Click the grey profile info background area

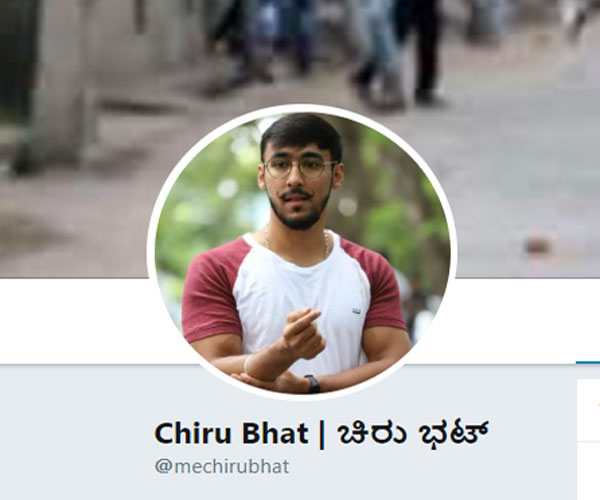(x=77, y=432)
